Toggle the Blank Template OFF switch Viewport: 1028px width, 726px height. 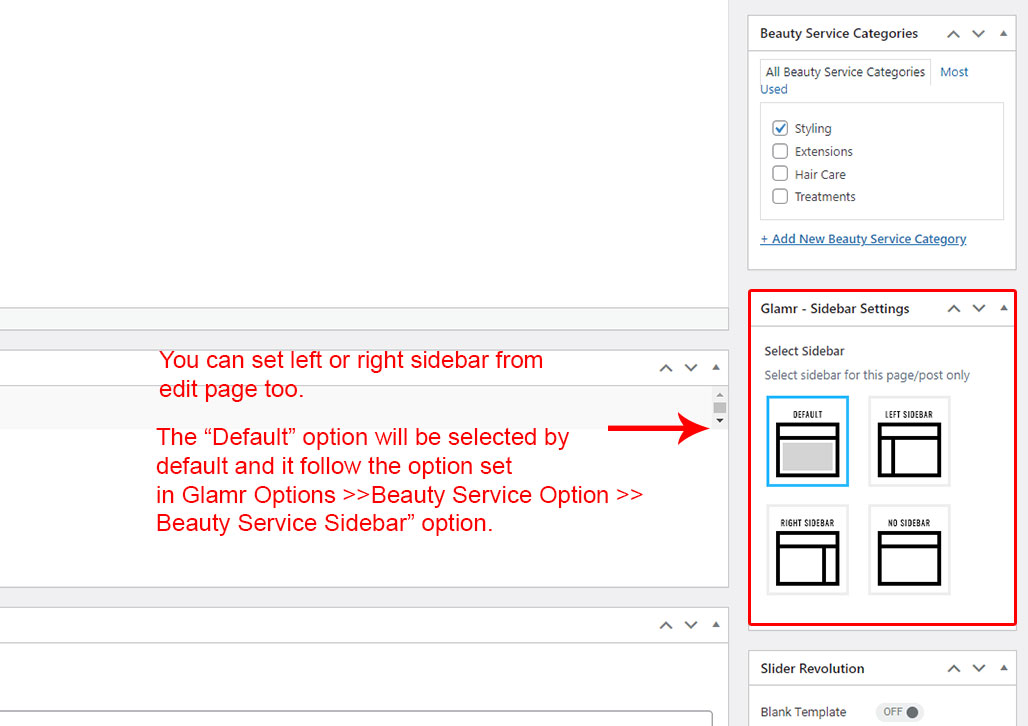point(900,712)
